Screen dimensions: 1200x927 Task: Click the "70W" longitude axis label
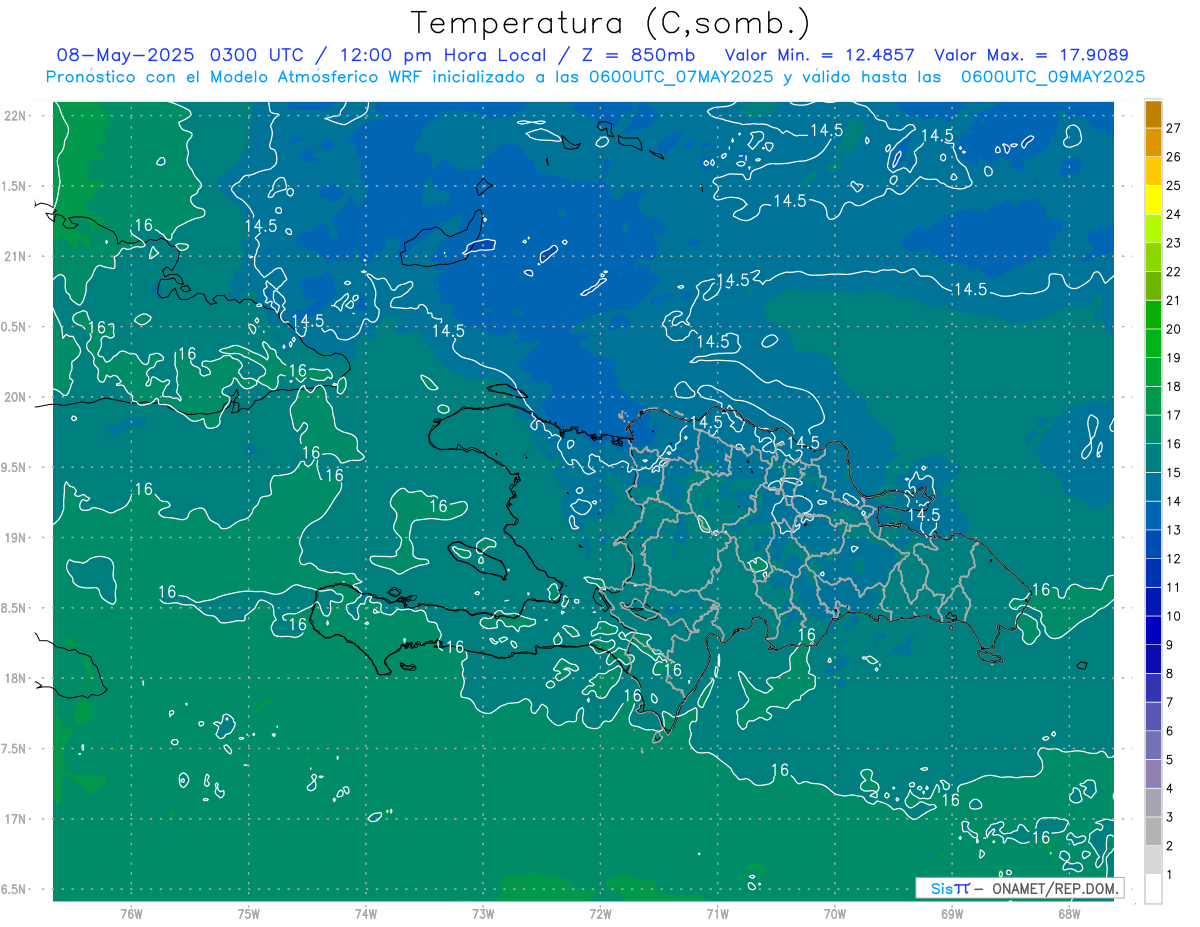(x=835, y=913)
